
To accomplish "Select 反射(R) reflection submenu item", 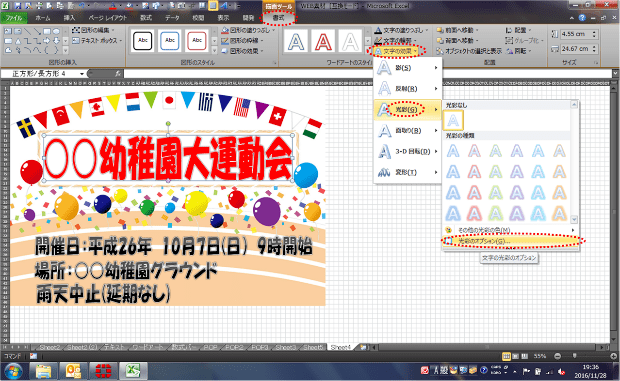I will [408, 89].
